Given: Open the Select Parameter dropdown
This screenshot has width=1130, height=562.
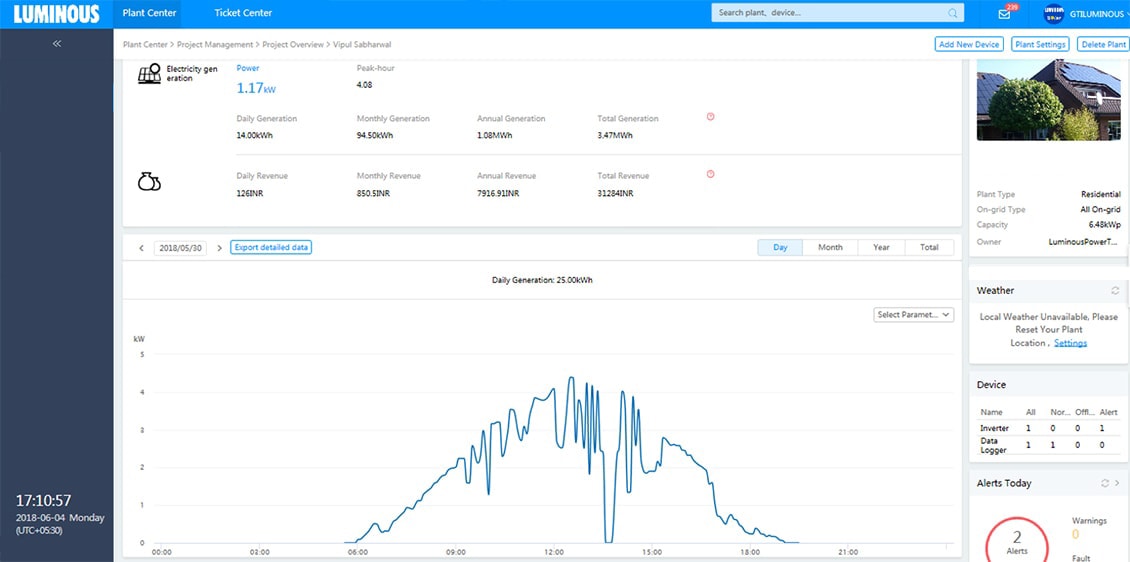Looking at the screenshot, I should [914, 314].
